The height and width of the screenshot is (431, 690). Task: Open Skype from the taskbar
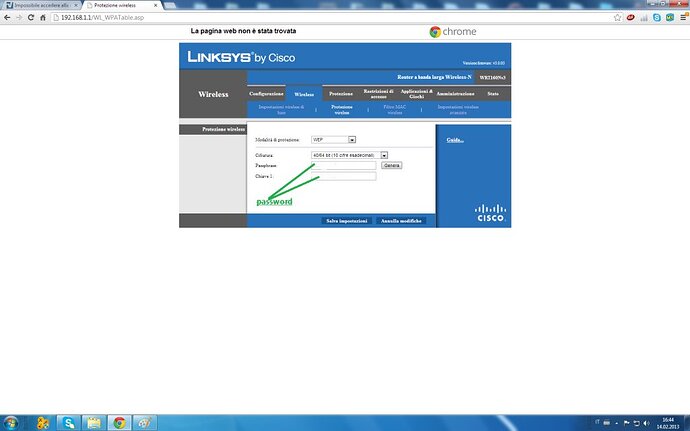pos(69,421)
